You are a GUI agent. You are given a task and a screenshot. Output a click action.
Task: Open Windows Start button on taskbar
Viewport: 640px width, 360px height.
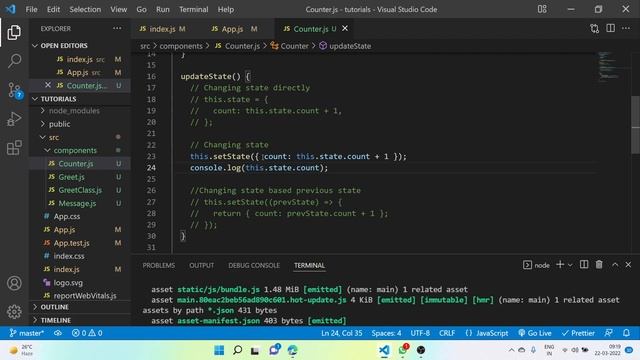(x=219, y=350)
